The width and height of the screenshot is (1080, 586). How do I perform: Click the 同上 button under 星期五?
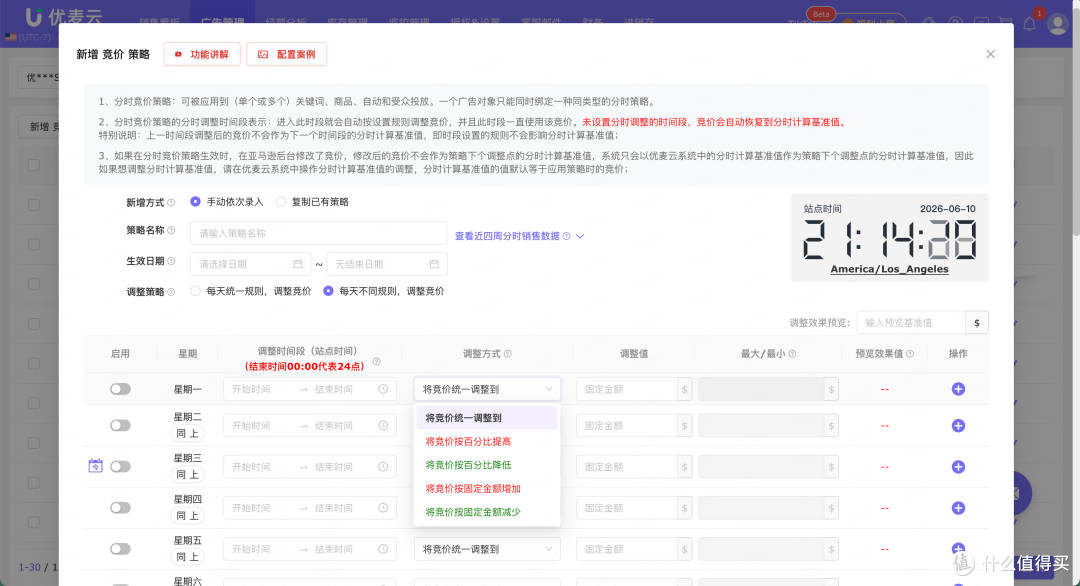pyautogui.click(x=187, y=557)
